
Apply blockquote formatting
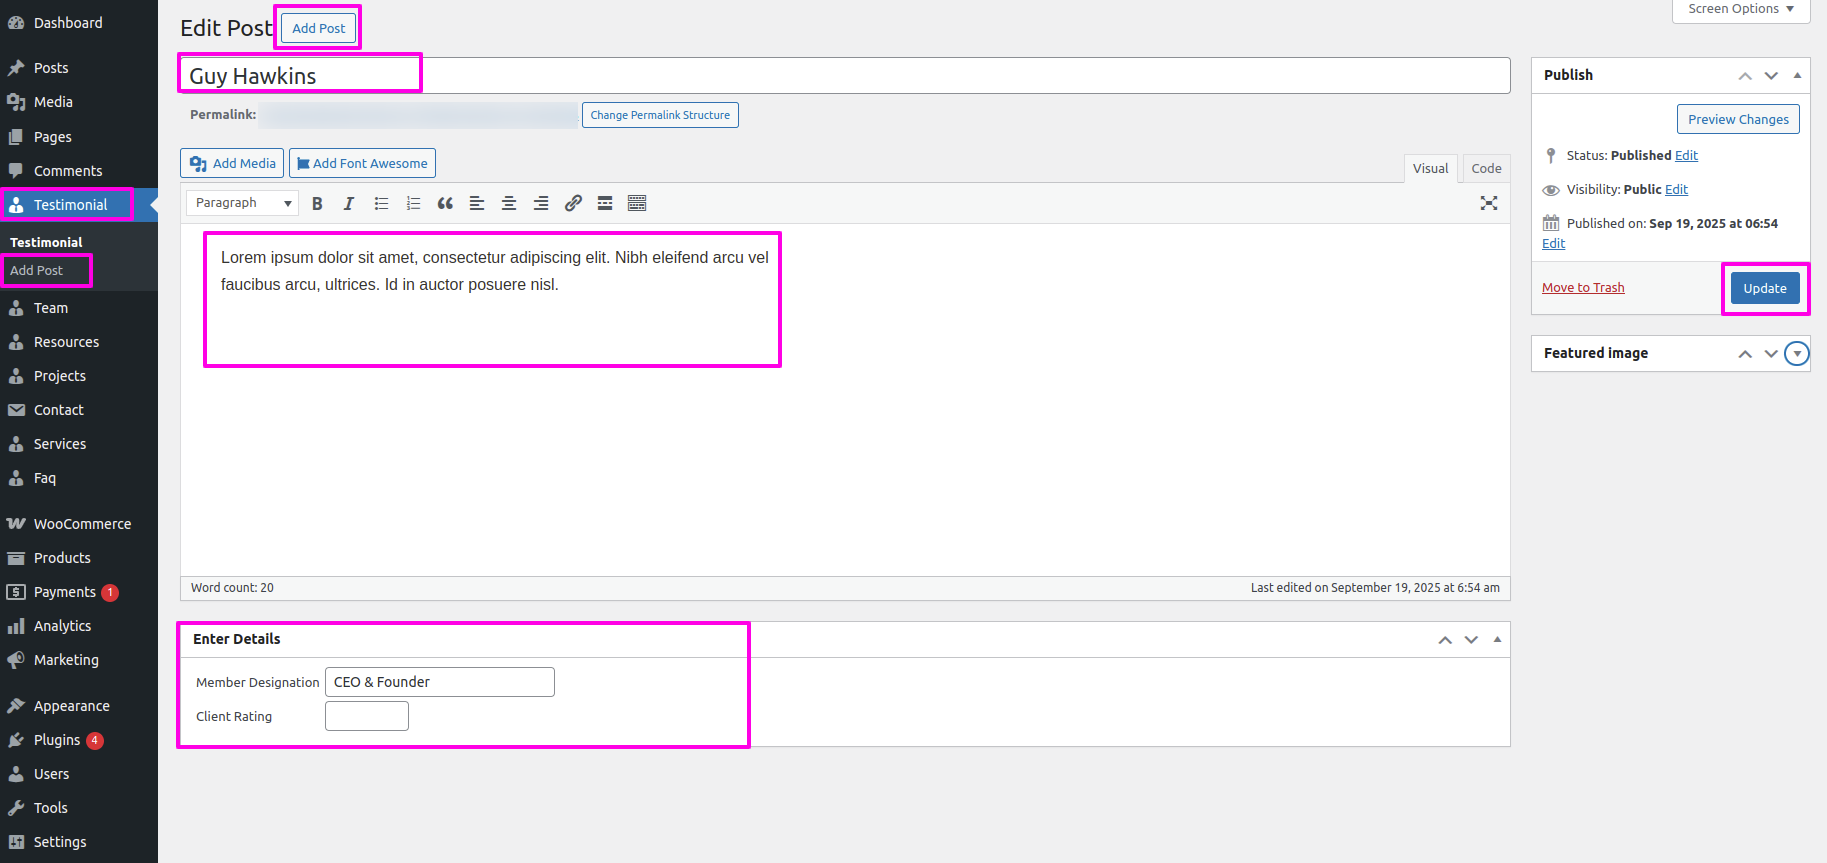[445, 204]
